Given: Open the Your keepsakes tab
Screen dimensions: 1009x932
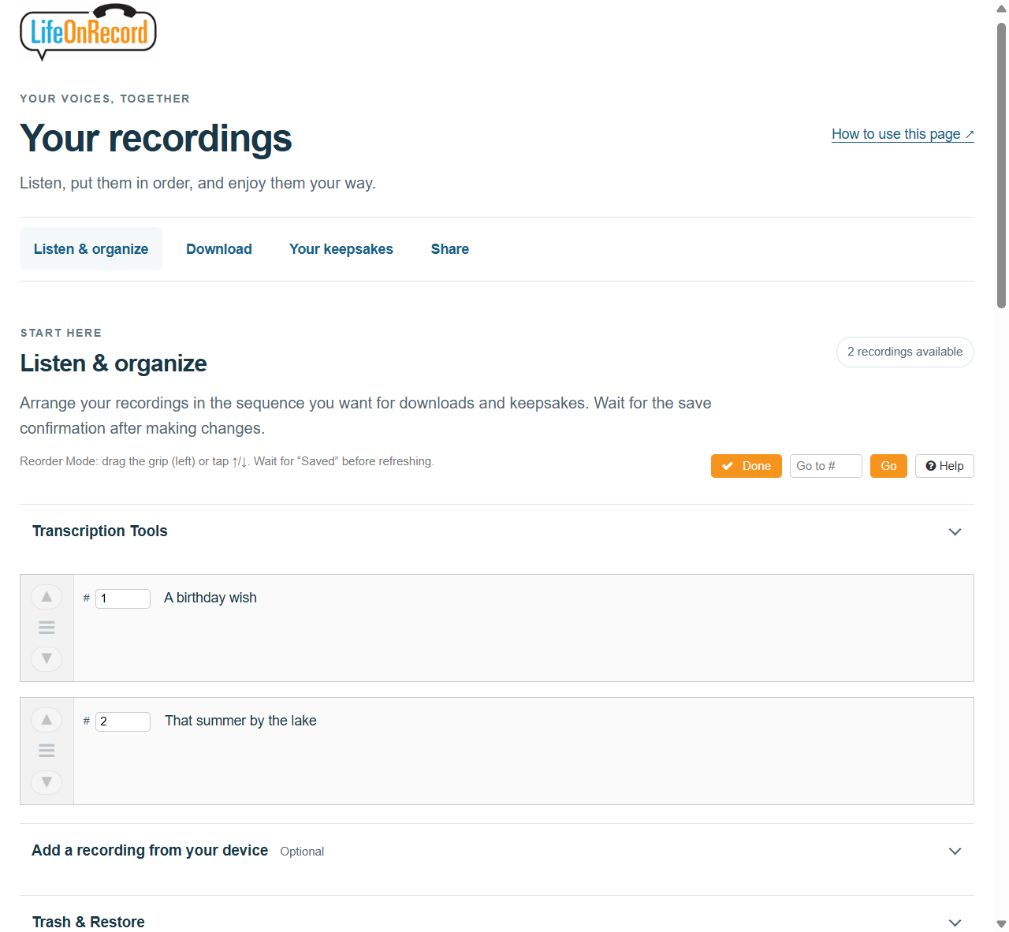Looking at the screenshot, I should [341, 249].
